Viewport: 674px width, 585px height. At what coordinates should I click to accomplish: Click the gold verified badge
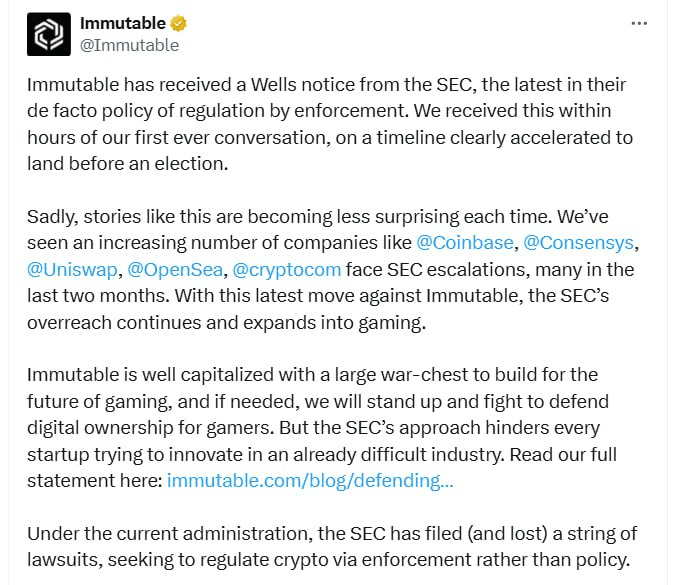(x=178, y=23)
